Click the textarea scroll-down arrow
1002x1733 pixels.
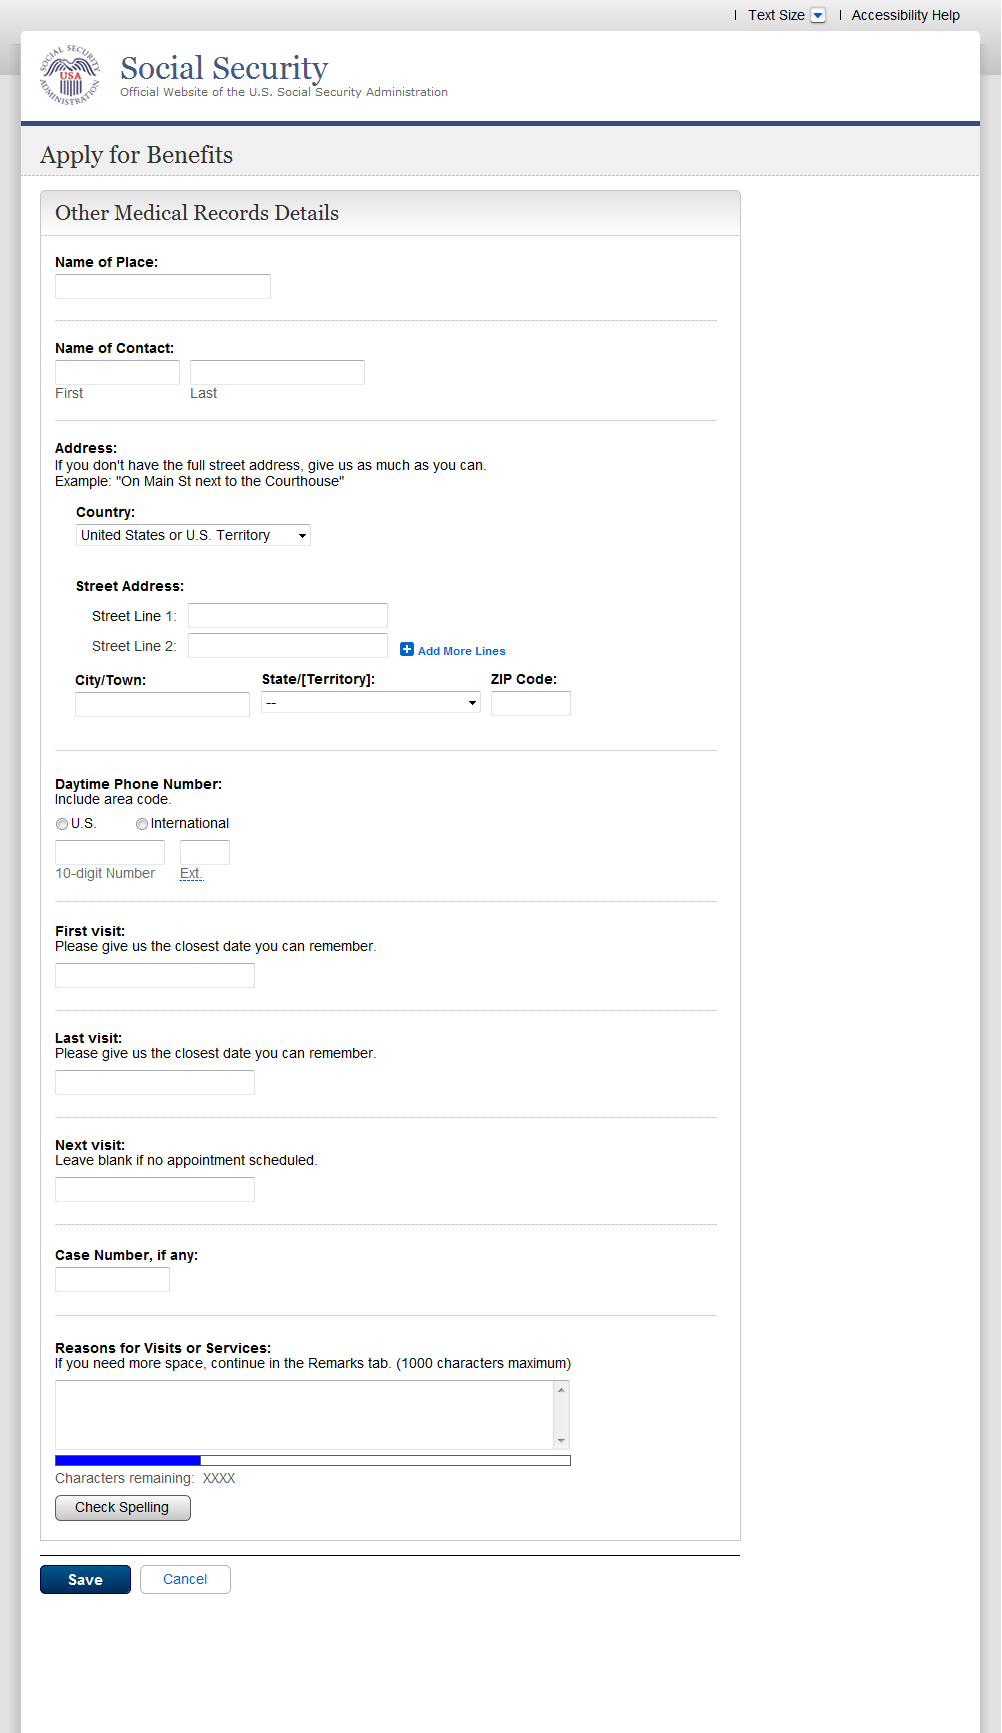coord(561,1440)
